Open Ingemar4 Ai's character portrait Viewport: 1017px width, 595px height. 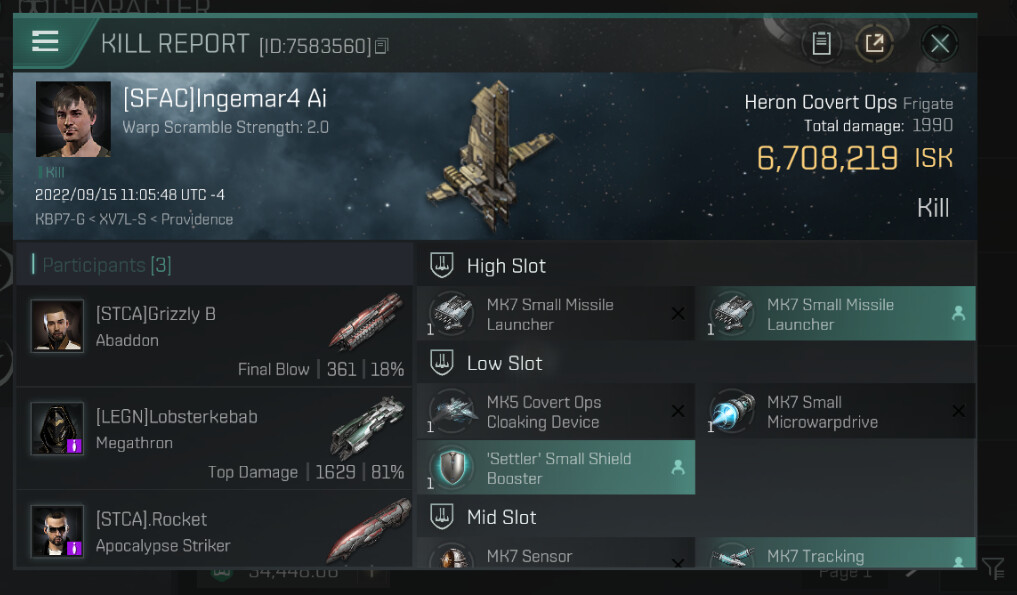[73, 119]
